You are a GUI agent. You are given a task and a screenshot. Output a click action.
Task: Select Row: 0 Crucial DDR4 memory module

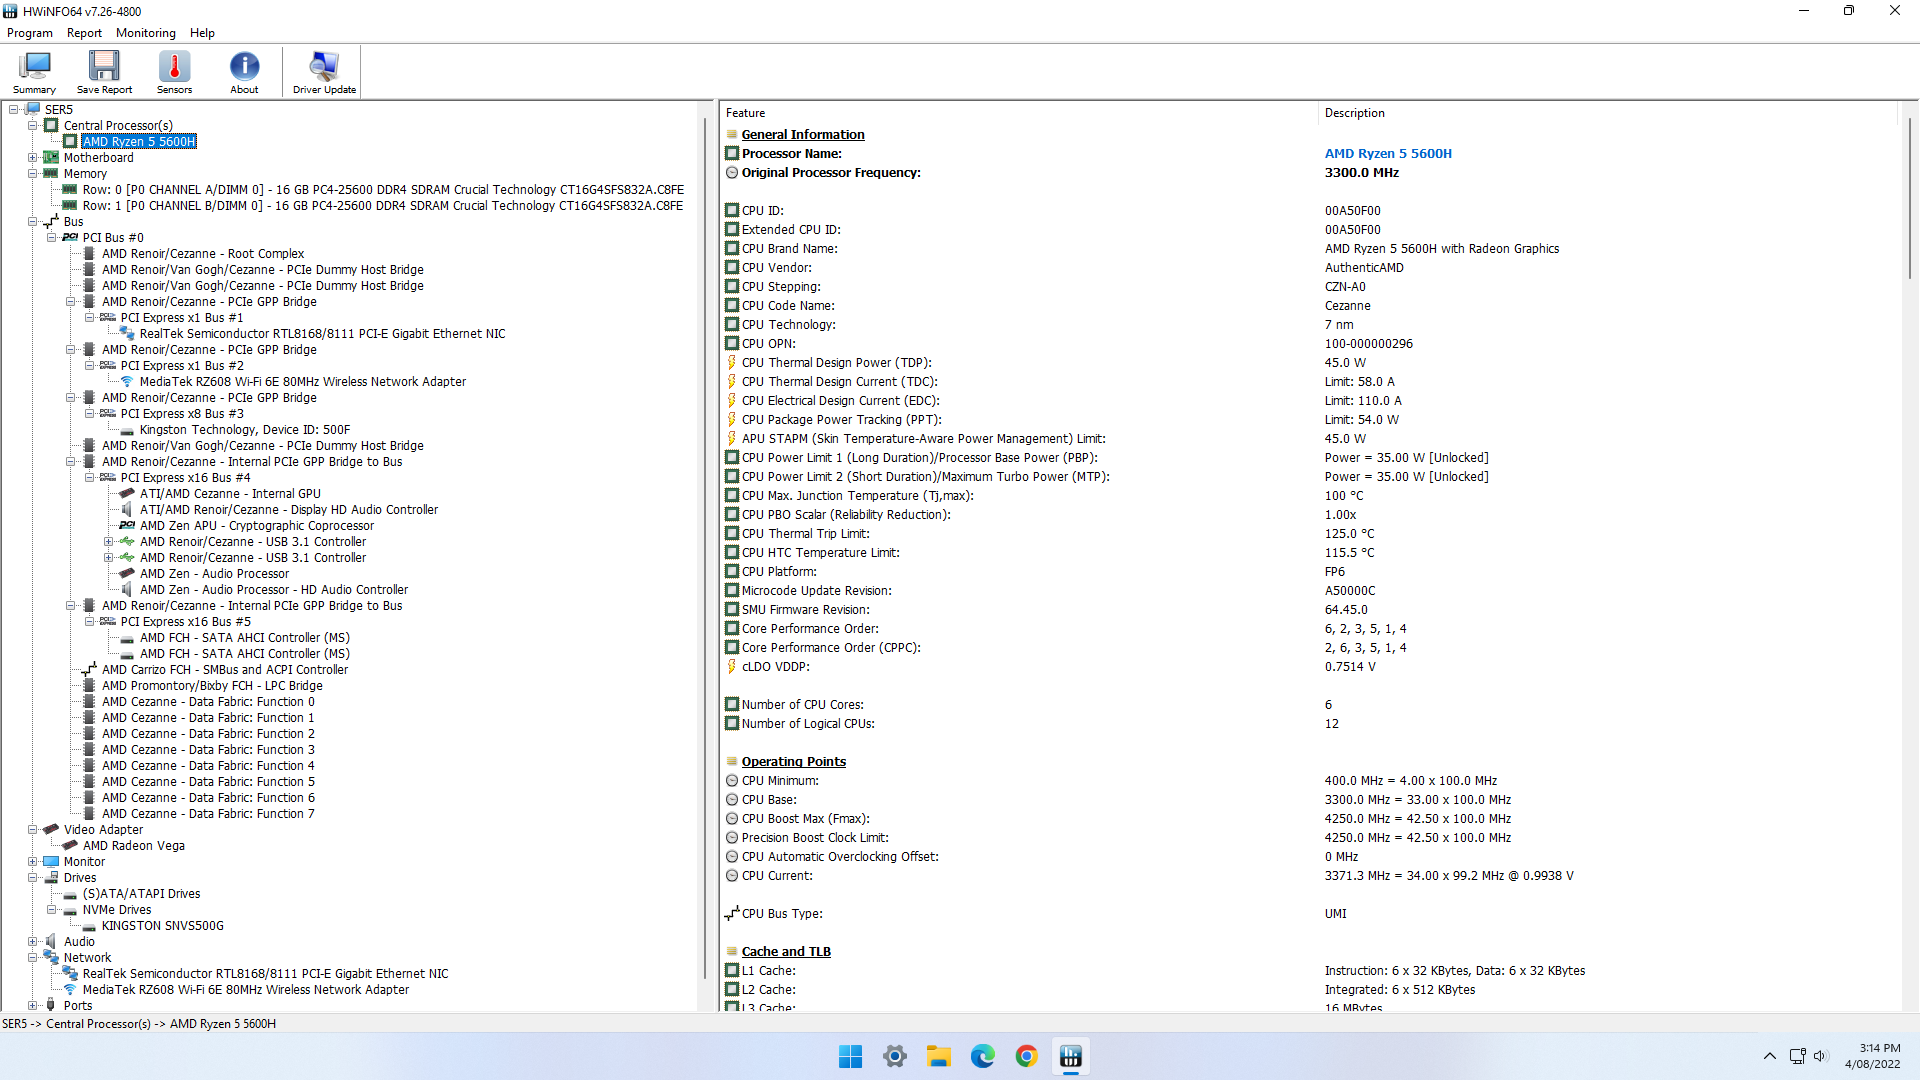pyautogui.click(x=383, y=190)
